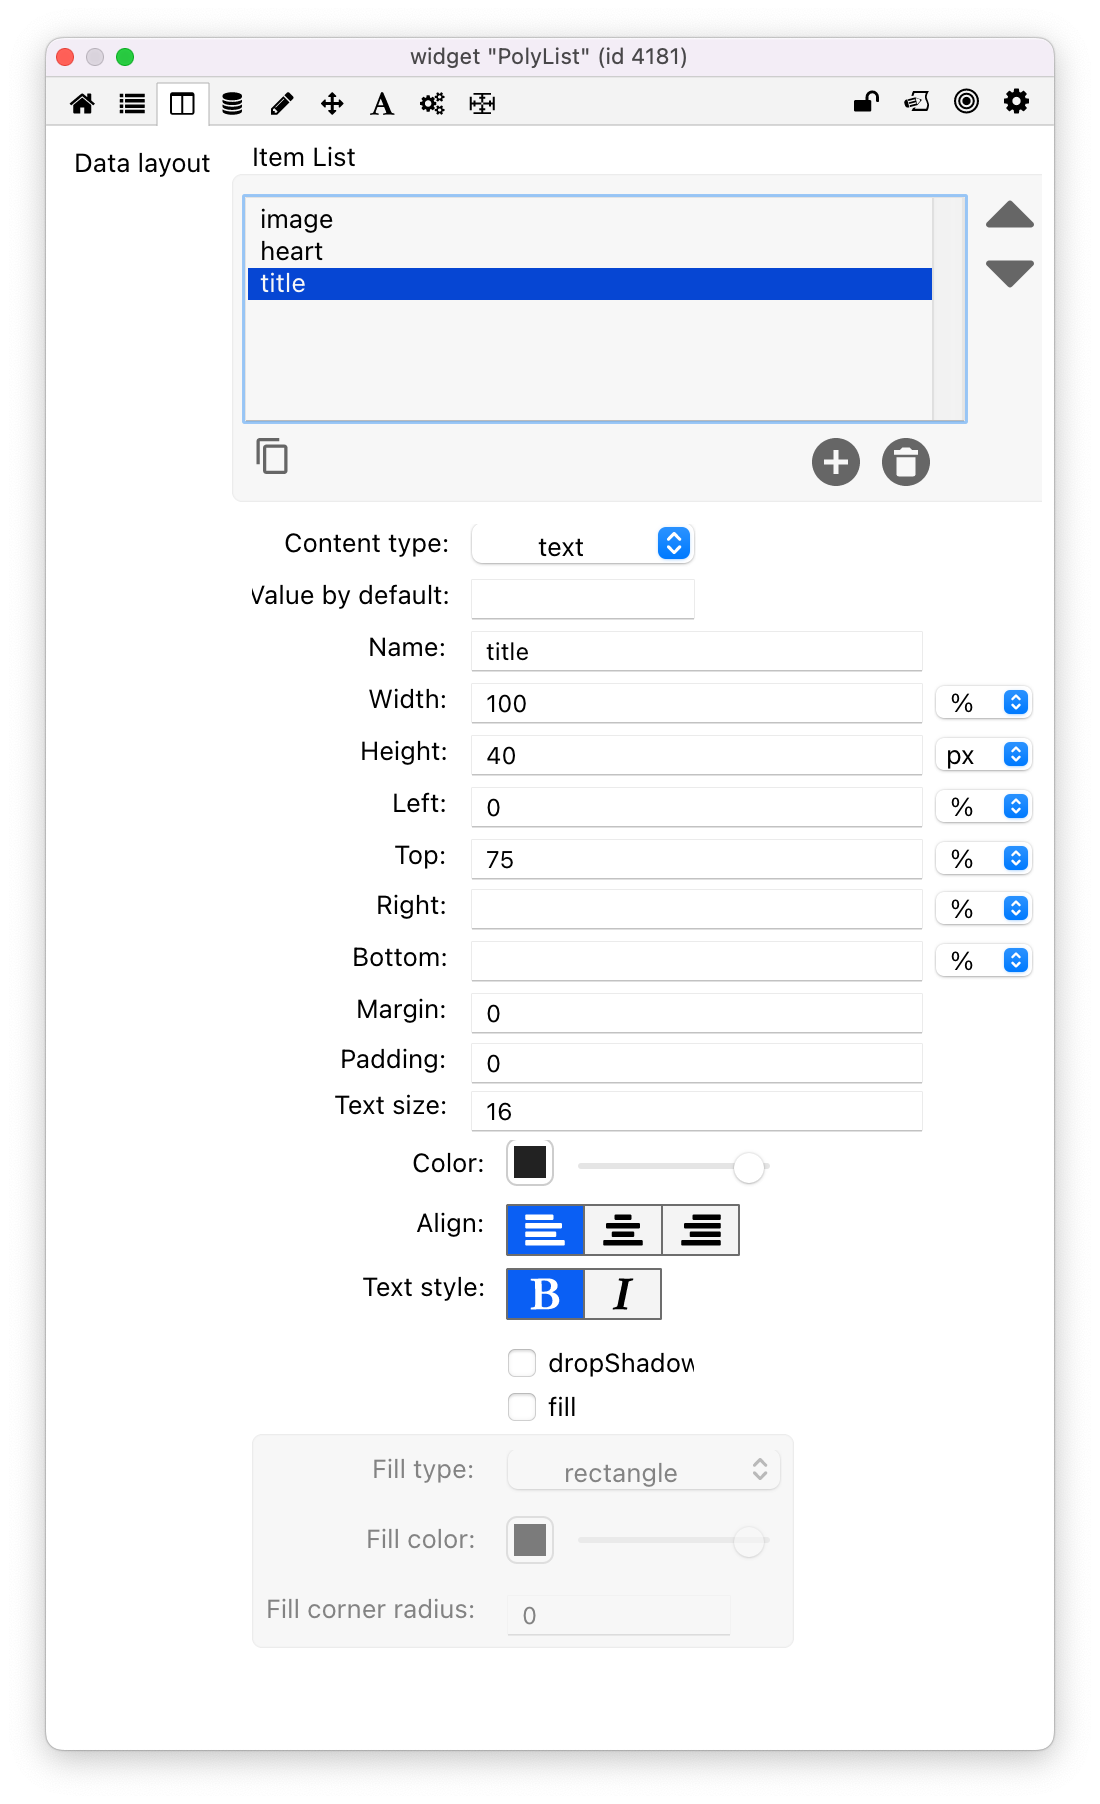Toggle bold text style

tap(545, 1294)
